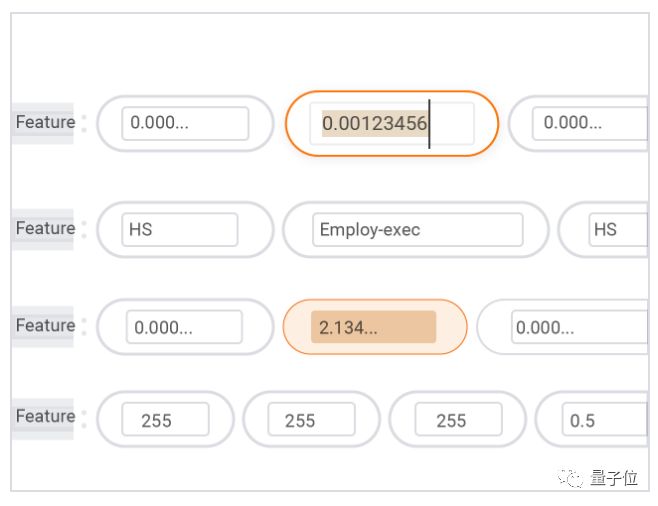
Task: Click the dots beside the top Feature label
Action: pos(84,123)
